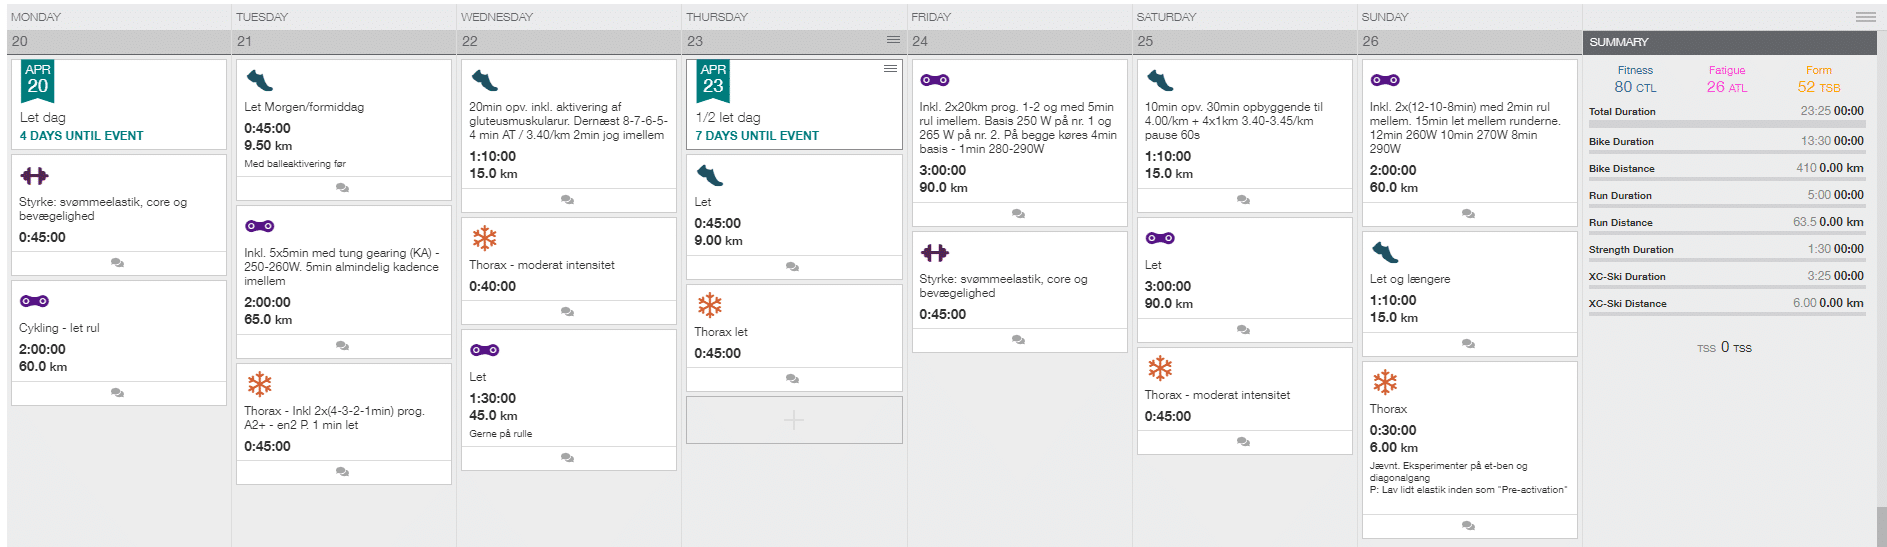Select the SUMMARY panel header
Screen dimensions: 1887x547
pos(1729,42)
